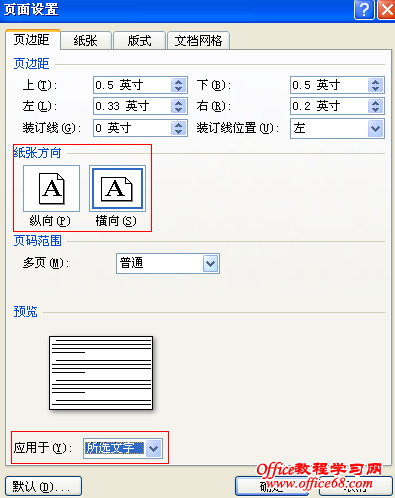Click the 上(T) top margin field
The height and width of the screenshot is (498, 395).
tap(140, 85)
